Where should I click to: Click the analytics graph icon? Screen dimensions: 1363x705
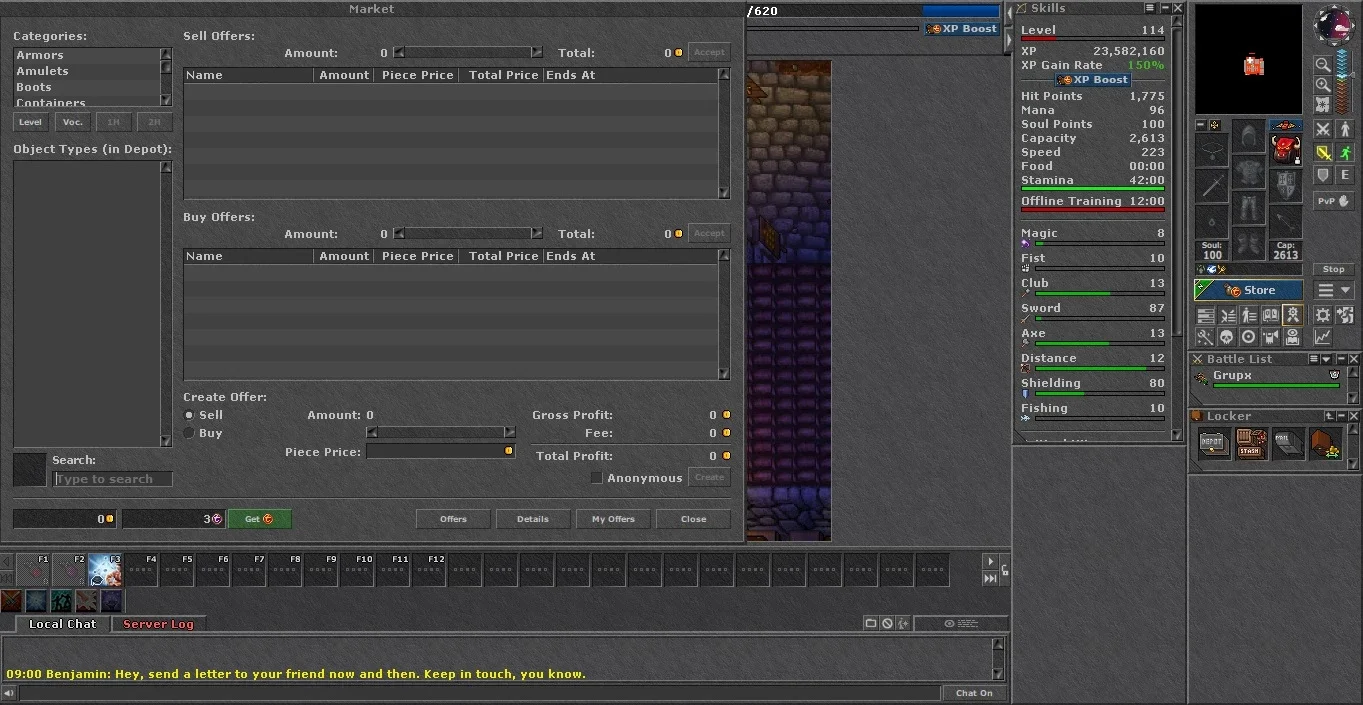[x=1323, y=337]
